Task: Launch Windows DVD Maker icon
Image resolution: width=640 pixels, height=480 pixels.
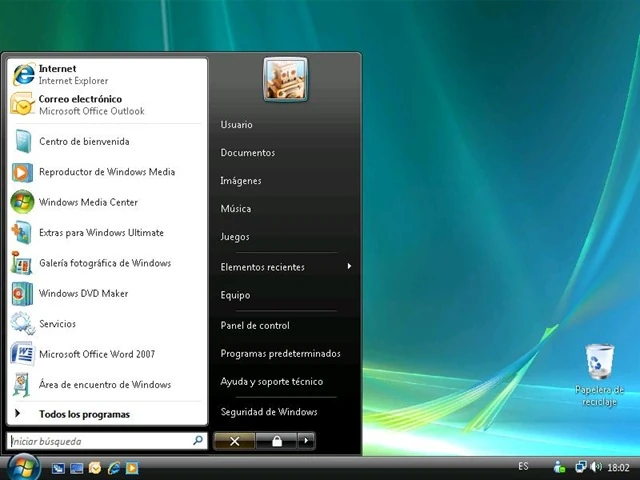Action: pyautogui.click(x=22, y=293)
